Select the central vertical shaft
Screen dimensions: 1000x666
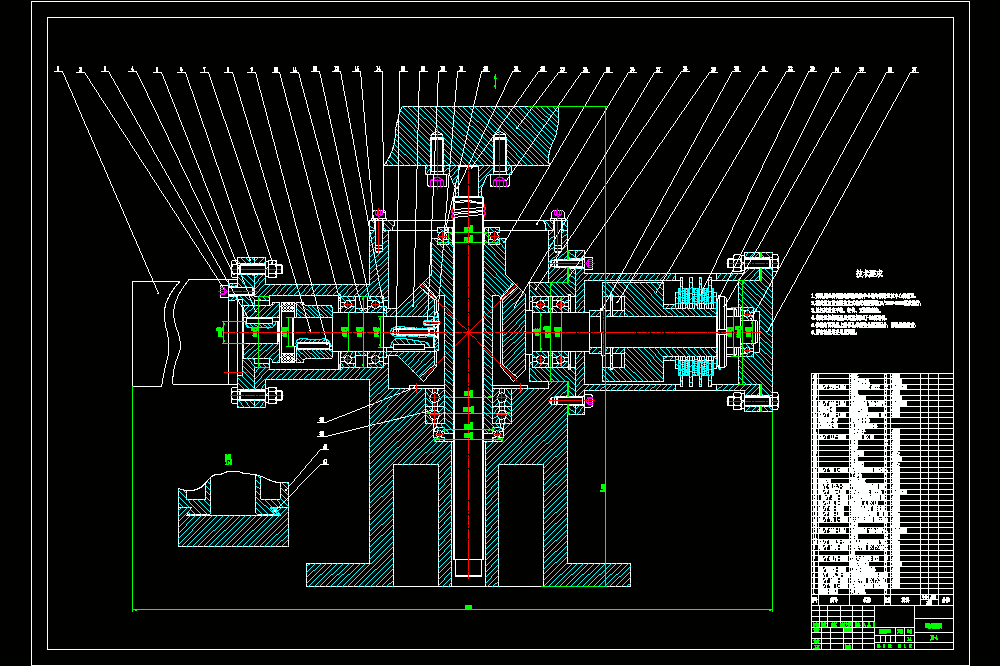click(468, 370)
